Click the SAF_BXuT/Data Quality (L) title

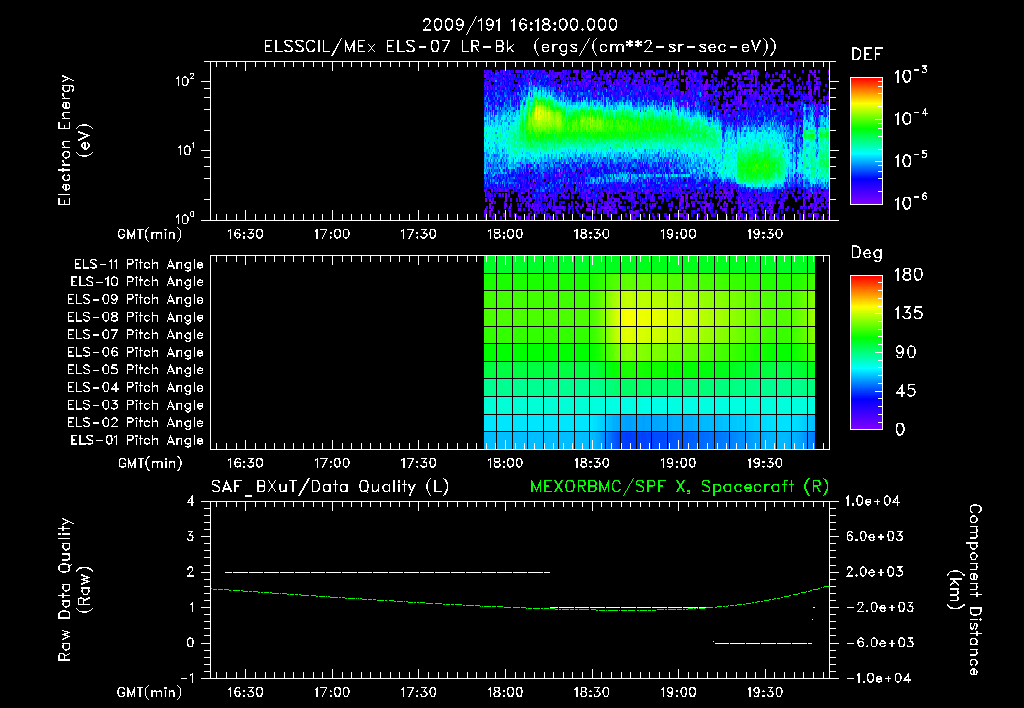(330, 487)
